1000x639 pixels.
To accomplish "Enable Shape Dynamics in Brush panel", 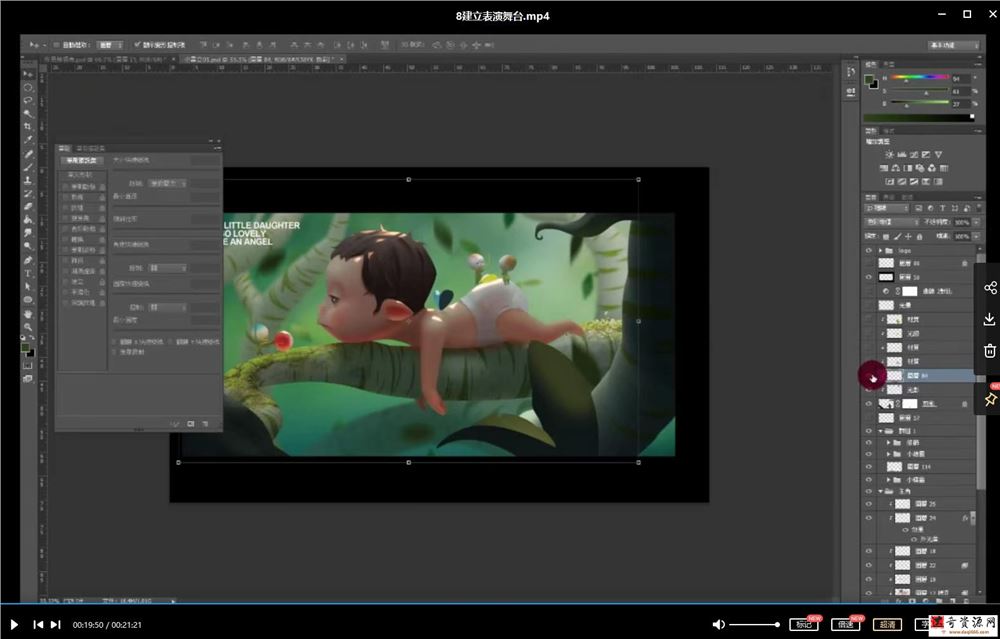I will click(66, 187).
